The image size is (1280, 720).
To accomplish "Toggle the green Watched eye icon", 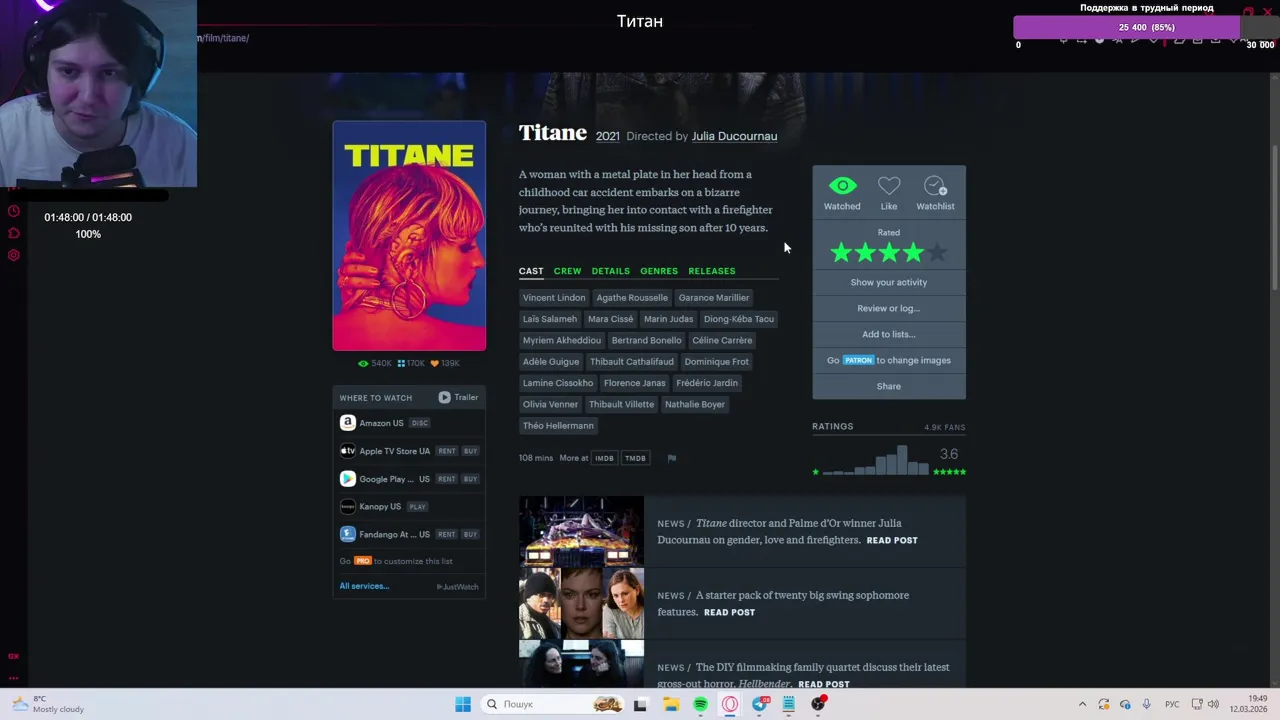I will click(x=843, y=186).
